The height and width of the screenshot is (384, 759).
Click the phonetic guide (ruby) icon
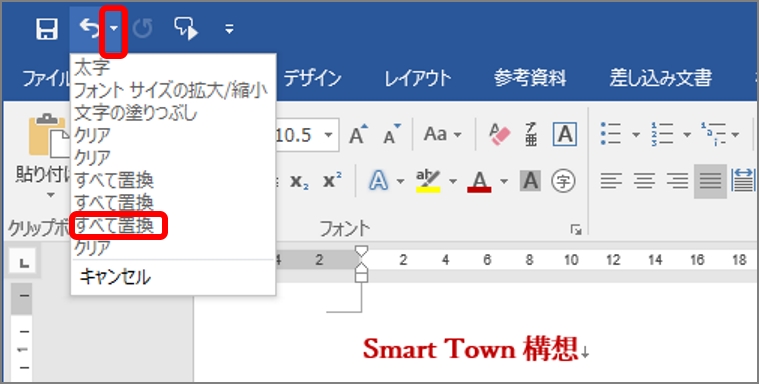531,134
